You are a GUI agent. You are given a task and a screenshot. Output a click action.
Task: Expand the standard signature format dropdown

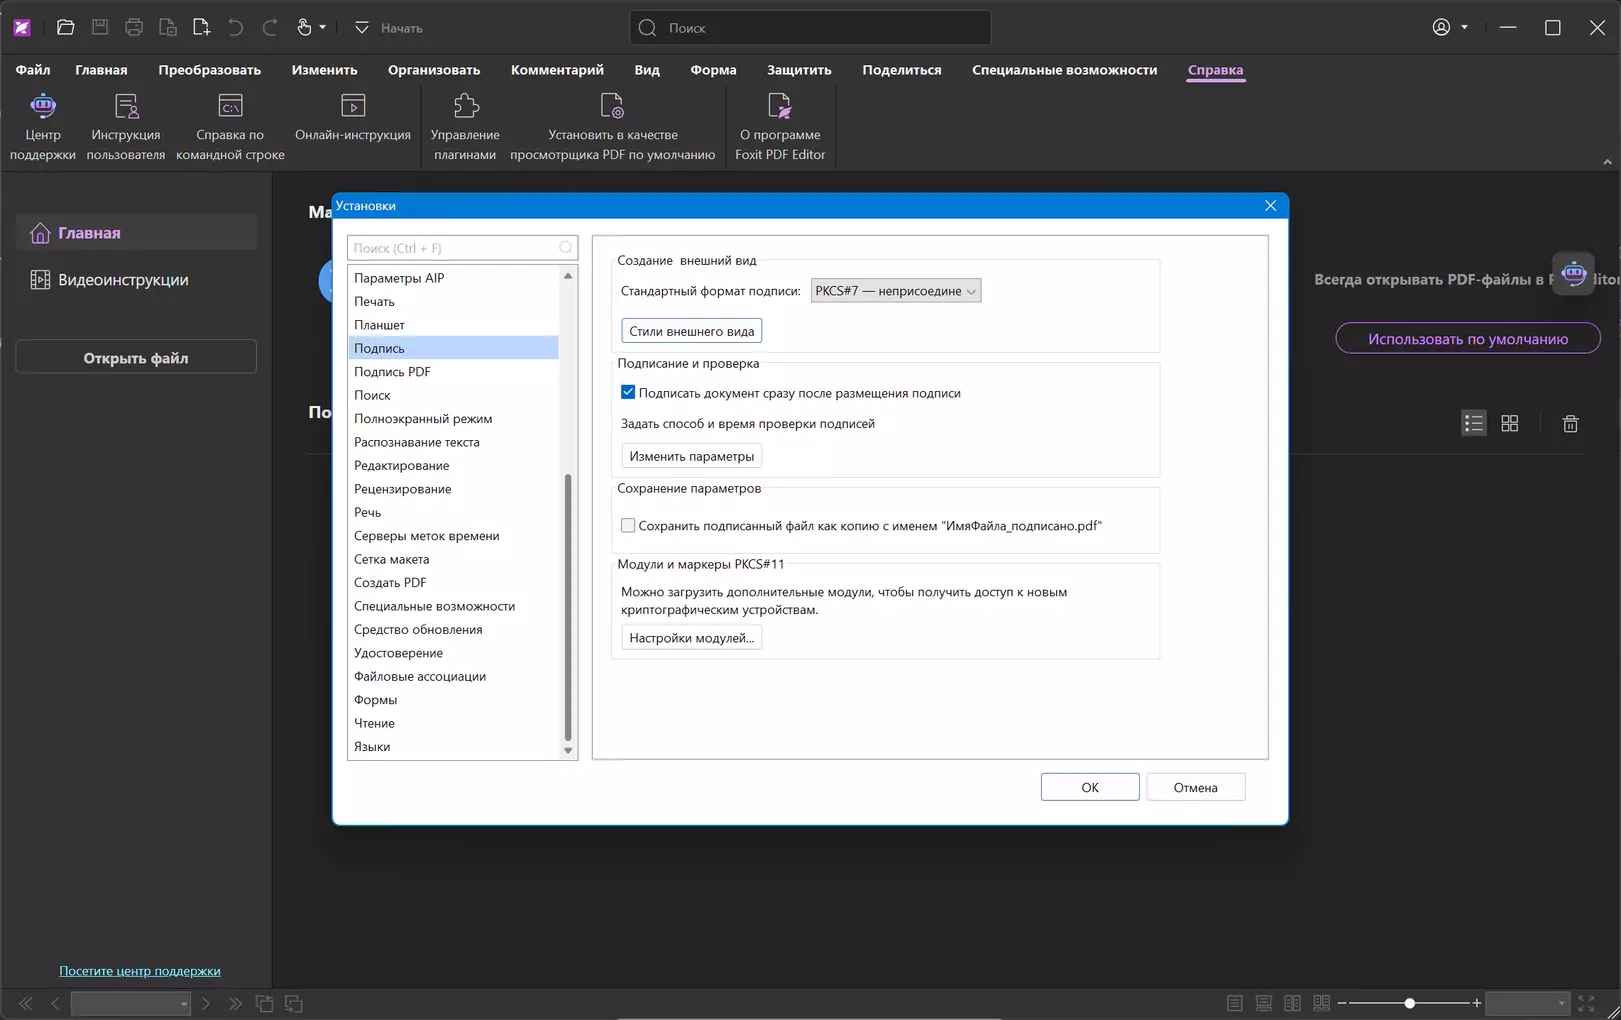895,291
